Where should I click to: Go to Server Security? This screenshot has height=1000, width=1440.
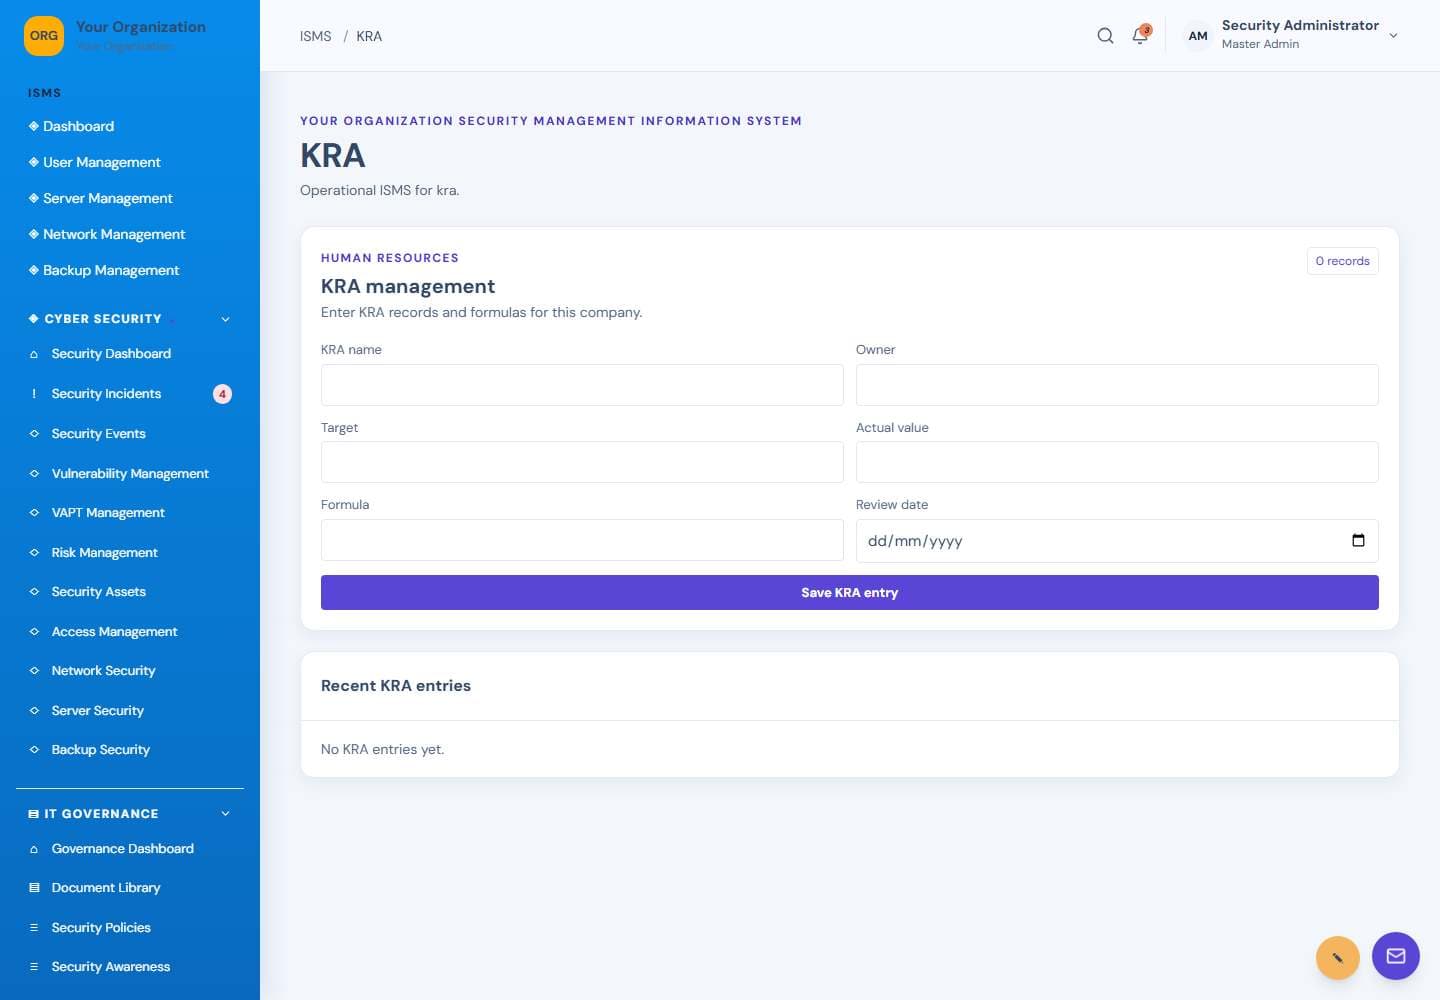[97, 711]
